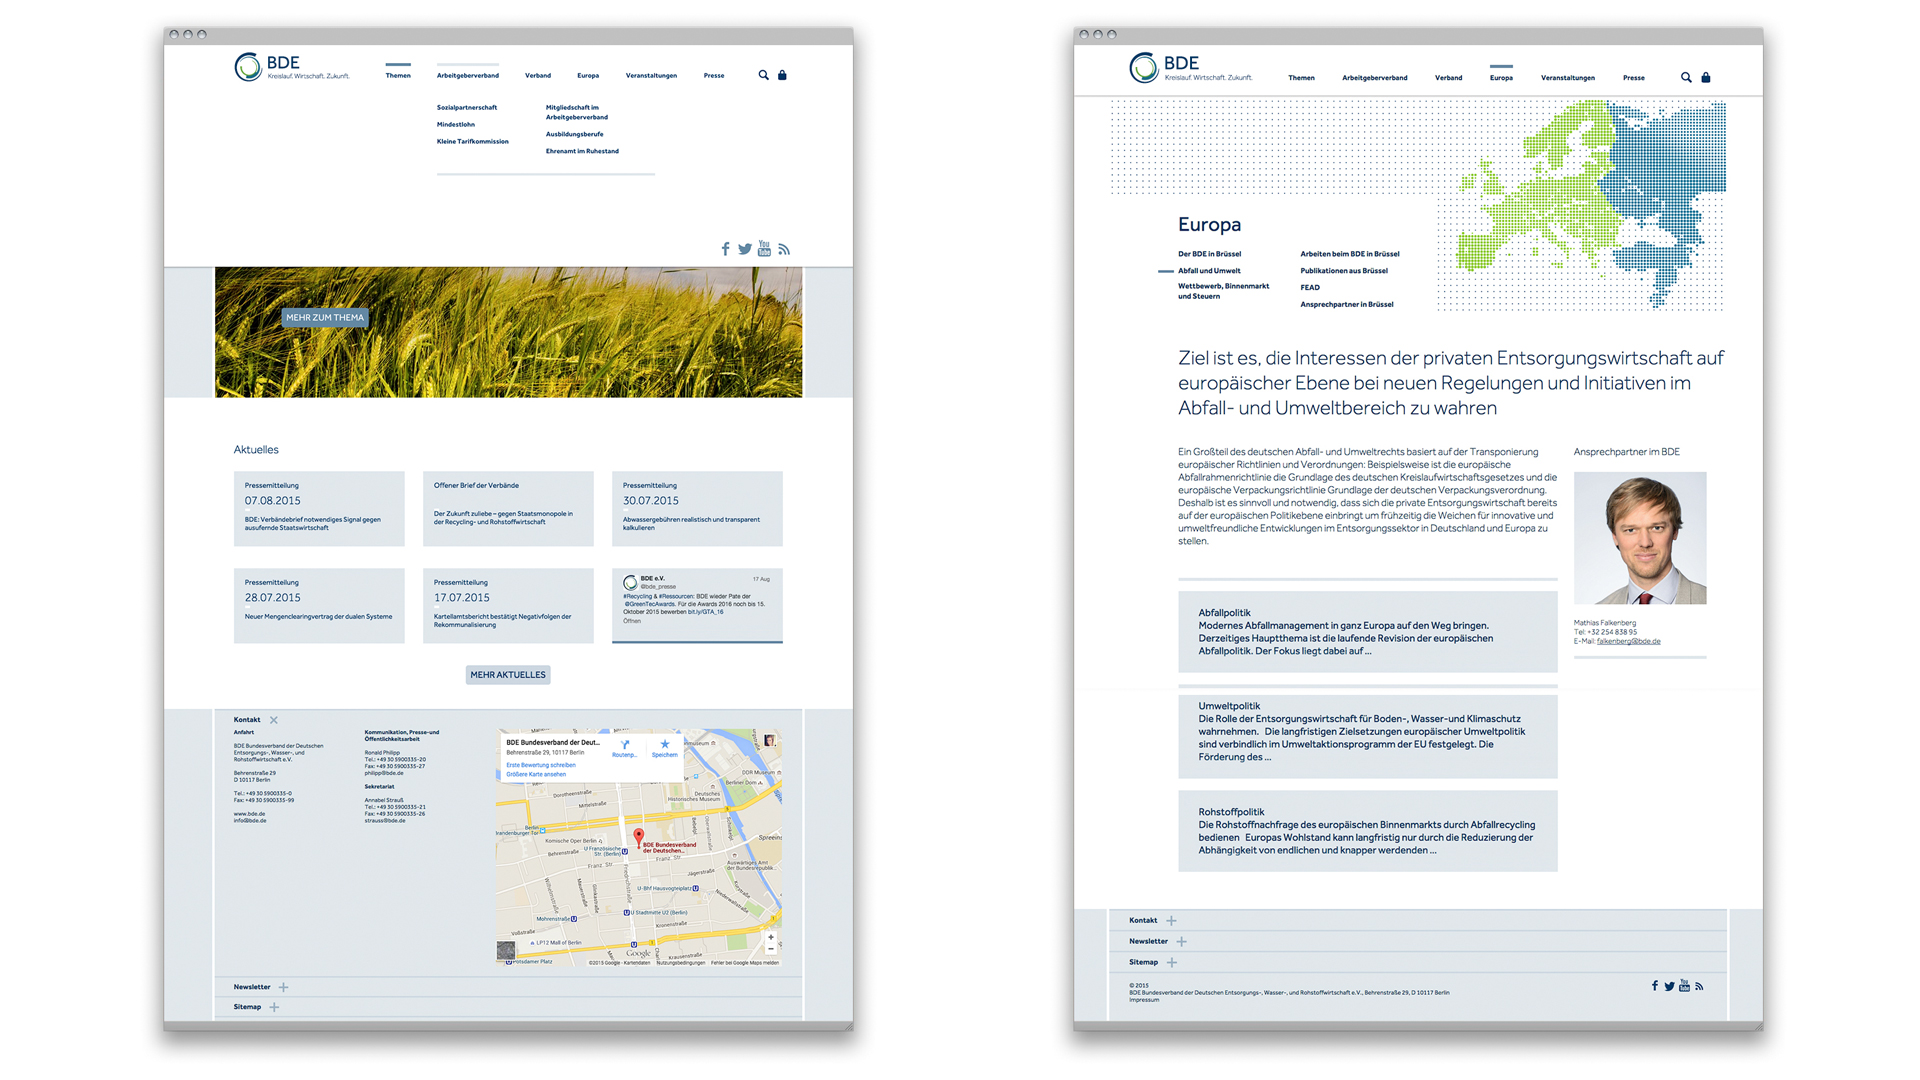Open the BDE e.V. tweet card
The width and height of the screenshot is (1920, 1080).
click(x=697, y=605)
